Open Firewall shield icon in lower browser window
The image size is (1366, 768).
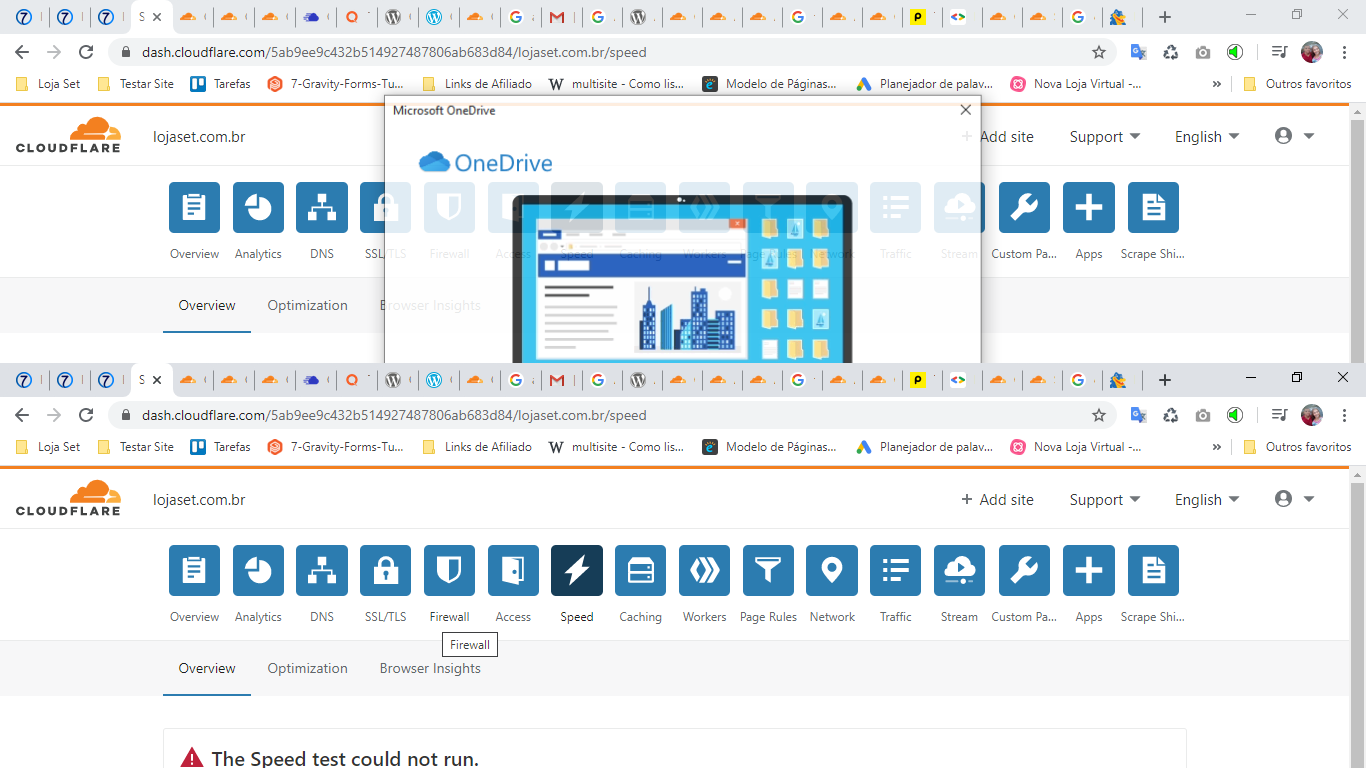(x=449, y=571)
